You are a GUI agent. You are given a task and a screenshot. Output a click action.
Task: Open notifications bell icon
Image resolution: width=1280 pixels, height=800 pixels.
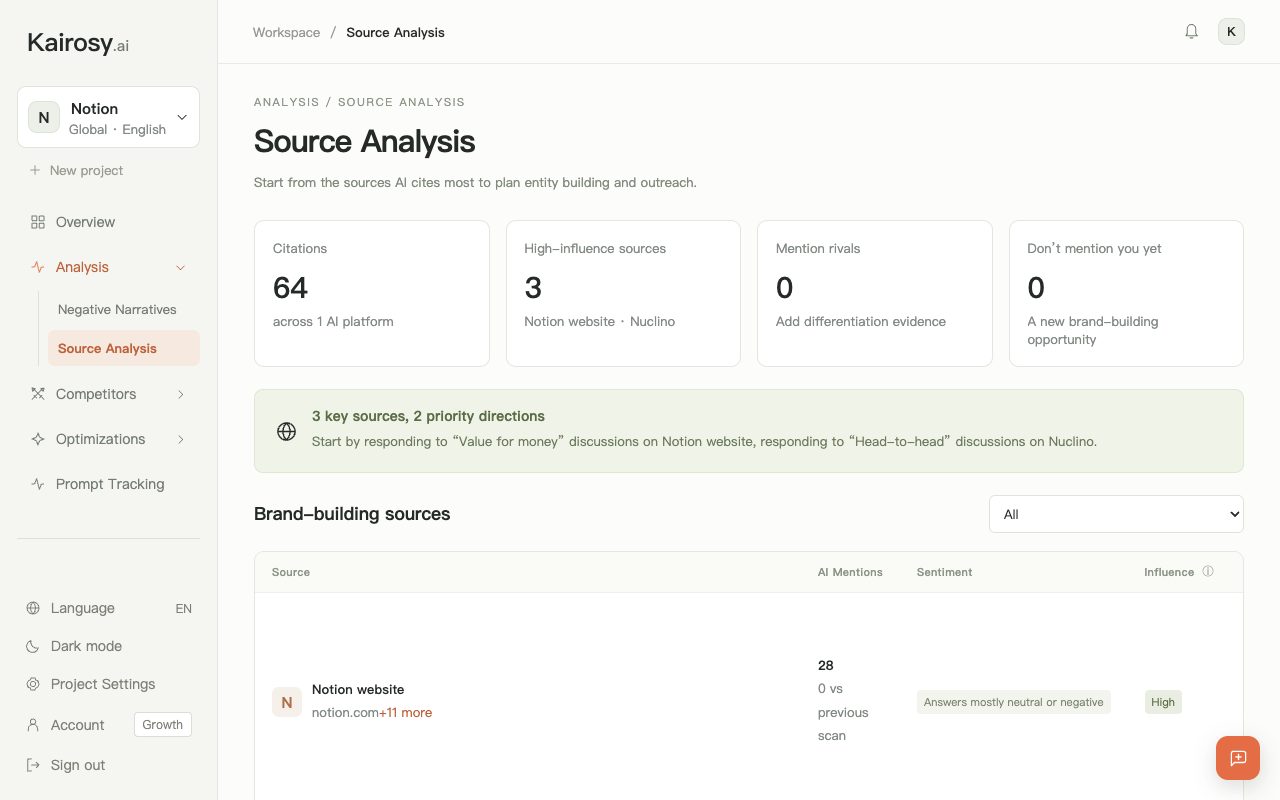point(1191,31)
